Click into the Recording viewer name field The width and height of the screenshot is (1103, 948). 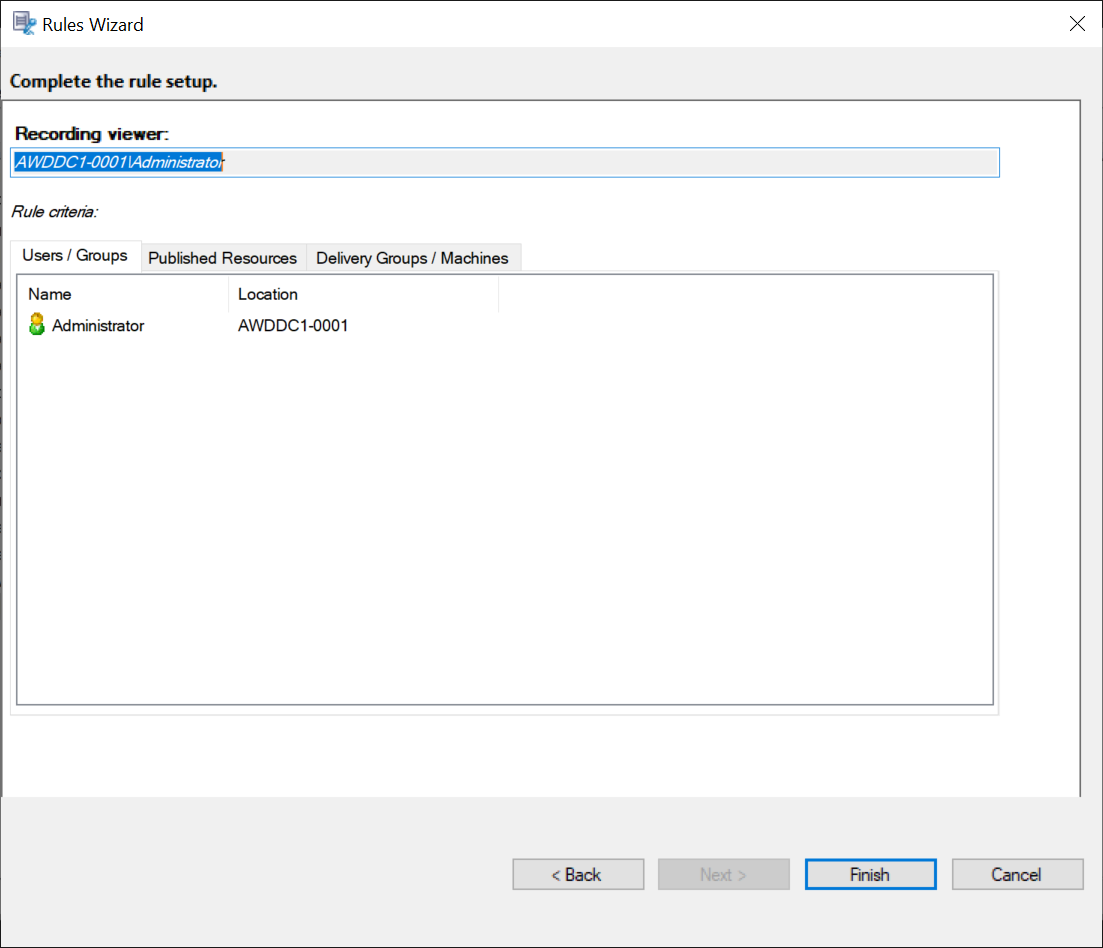(505, 162)
